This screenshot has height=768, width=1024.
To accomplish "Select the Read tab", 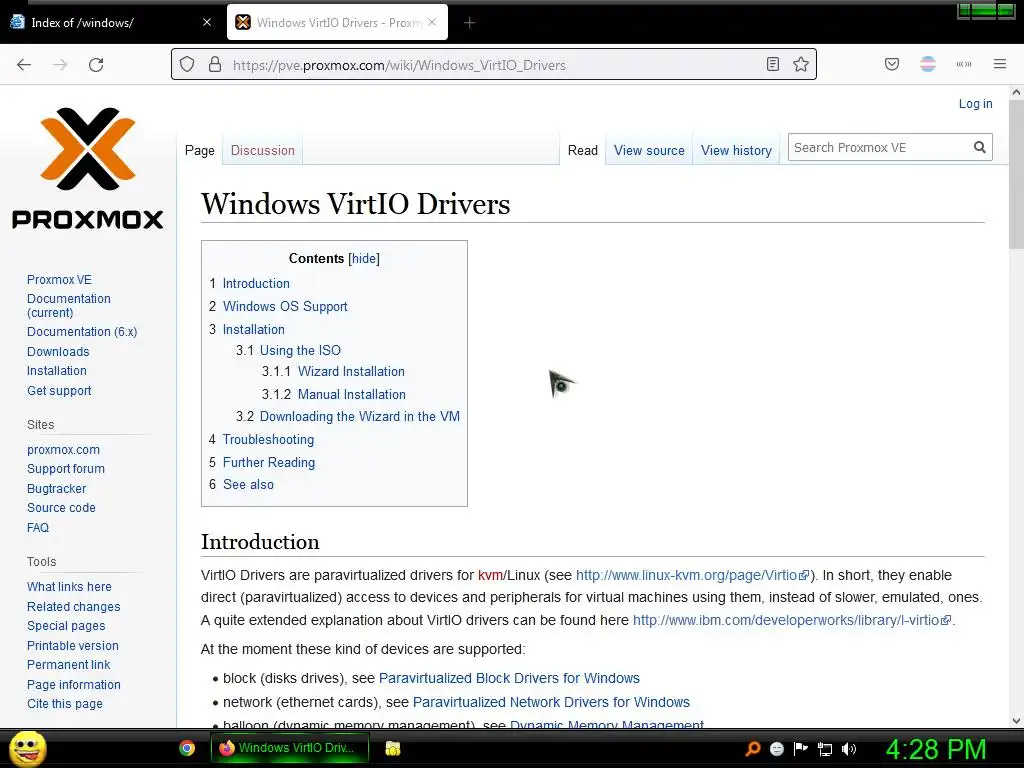I will 583,150.
